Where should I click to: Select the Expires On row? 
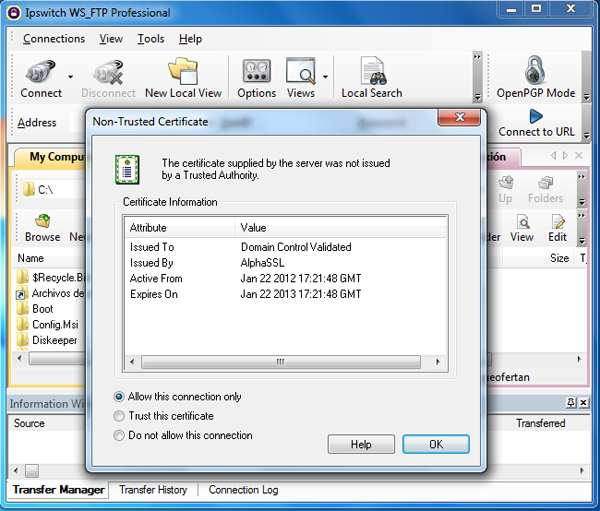pyautogui.click(x=285, y=294)
